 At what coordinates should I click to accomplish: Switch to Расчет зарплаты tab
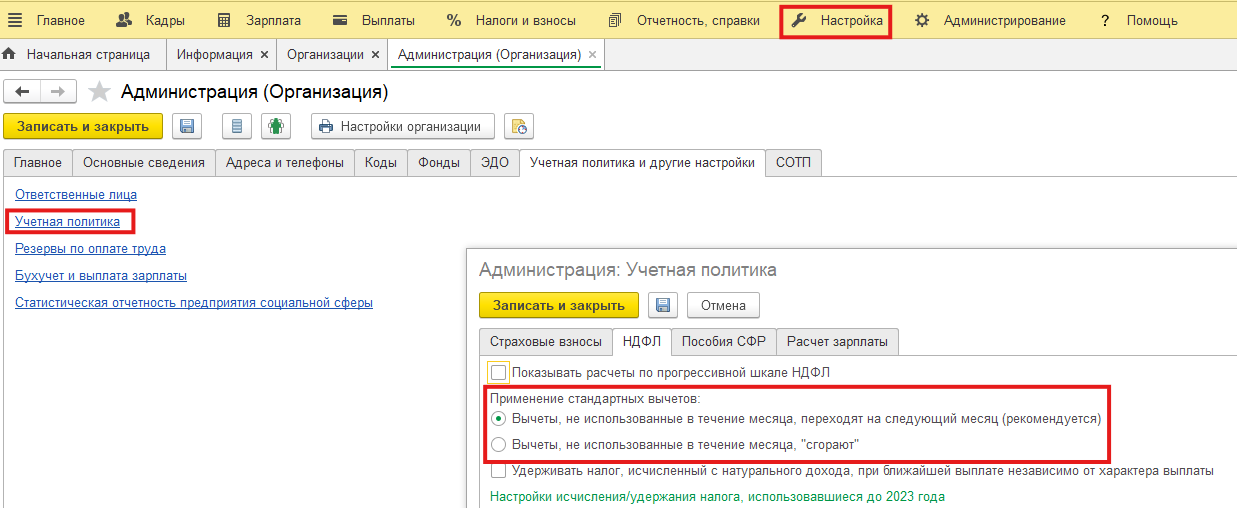click(x=837, y=341)
